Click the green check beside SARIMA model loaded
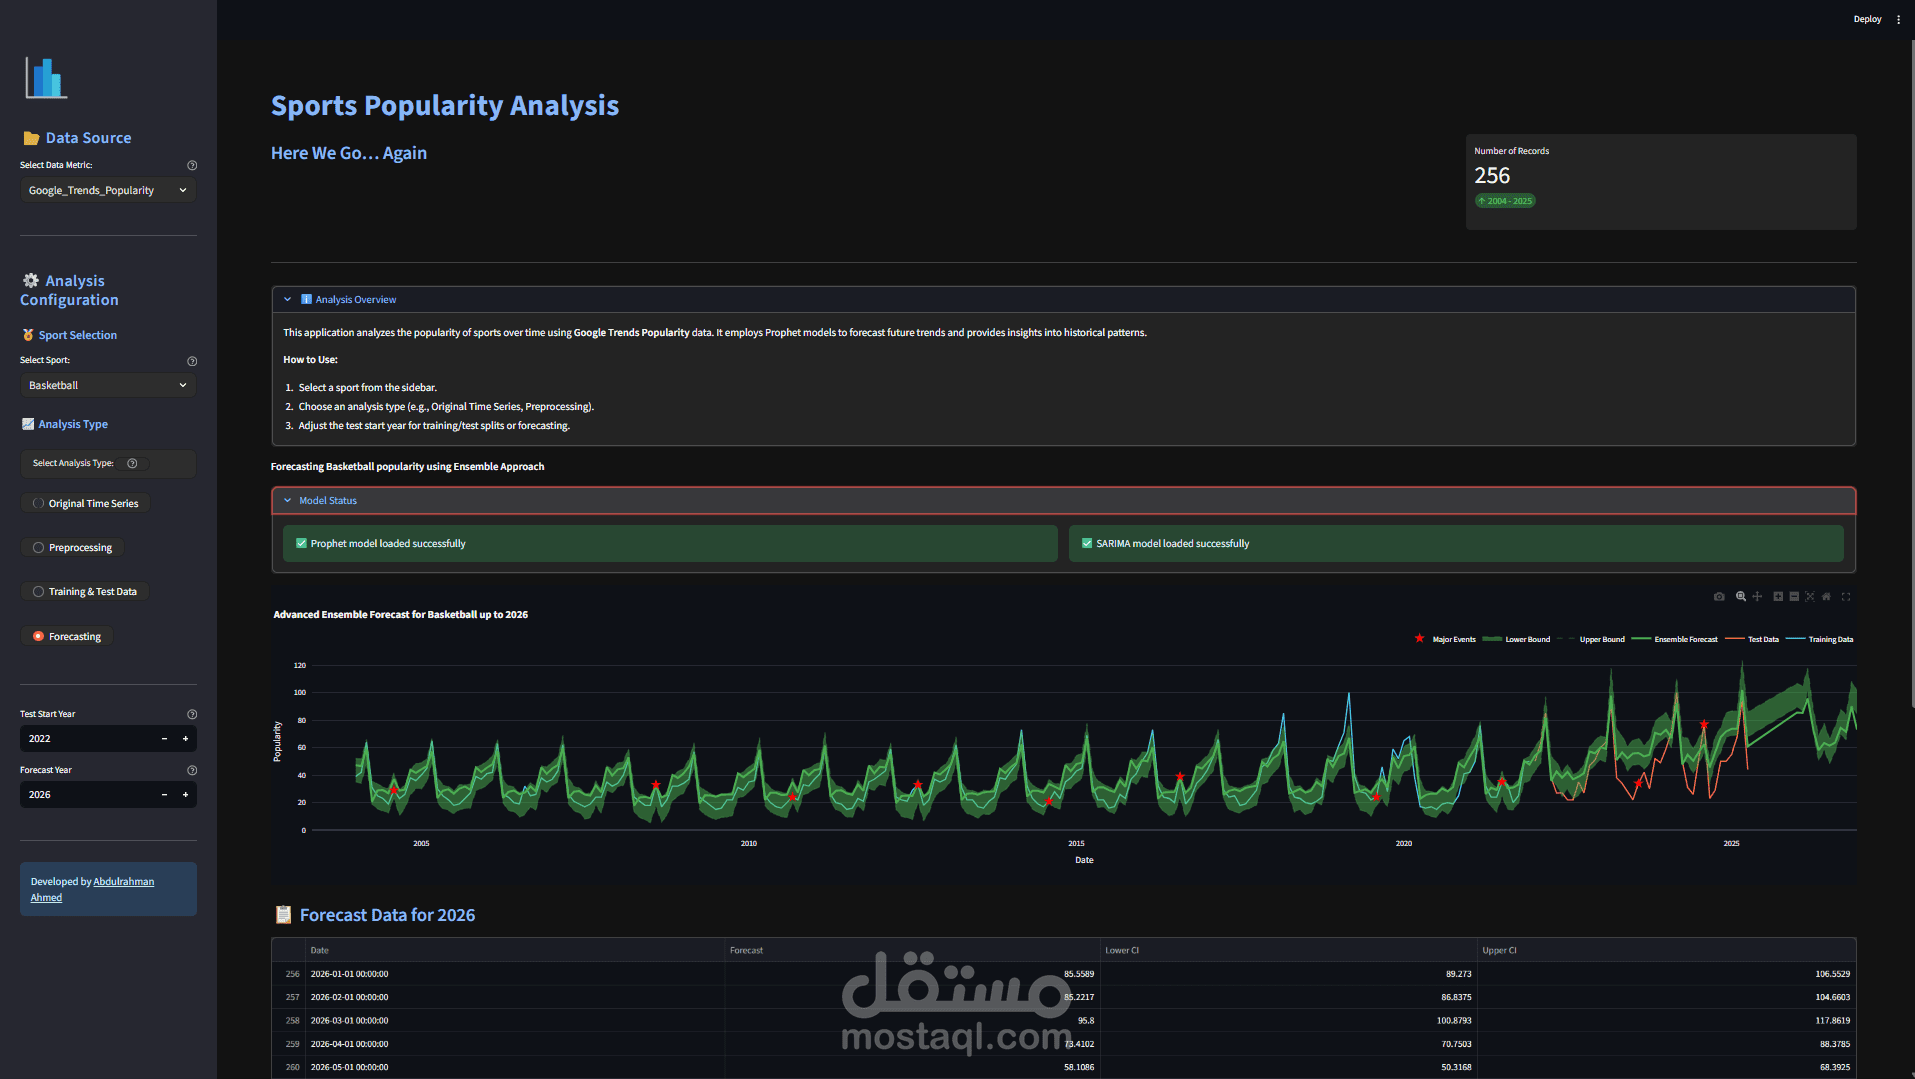This screenshot has height=1079, width=1915. pos(1087,543)
